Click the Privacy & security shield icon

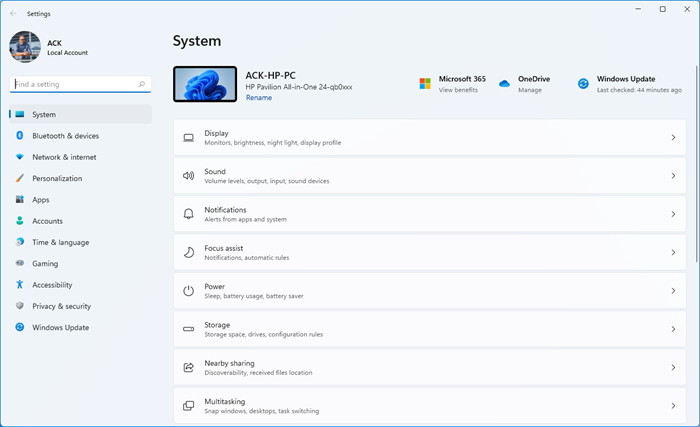19,306
